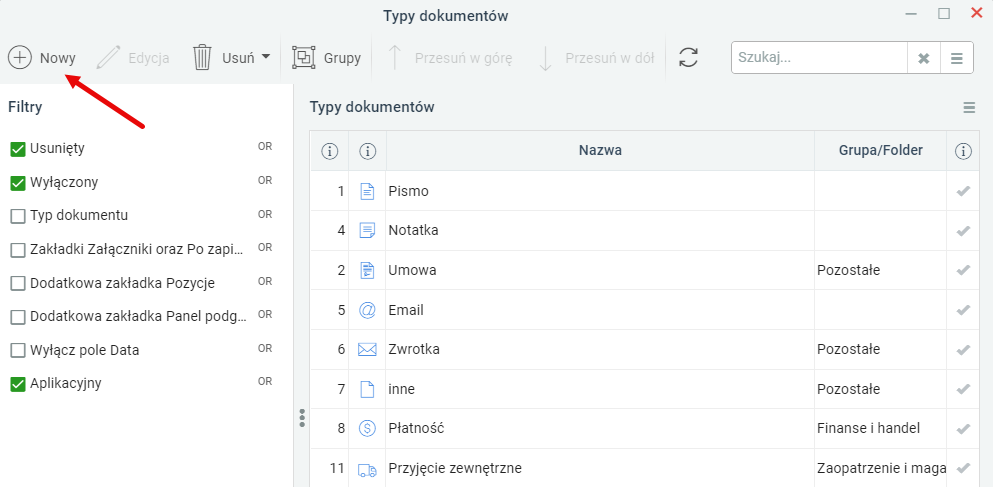This screenshot has width=993, height=487.
Task: Select the Pismo row name
Action: click(x=408, y=191)
